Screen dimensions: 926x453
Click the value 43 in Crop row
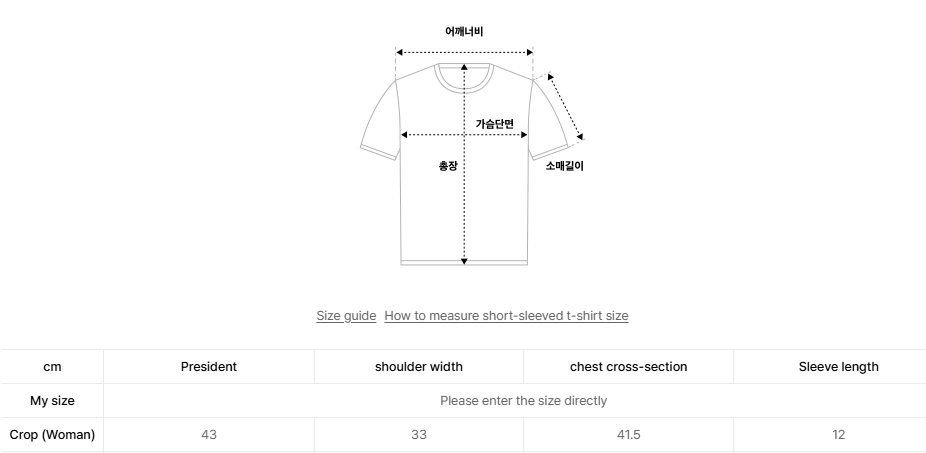(209, 435)
